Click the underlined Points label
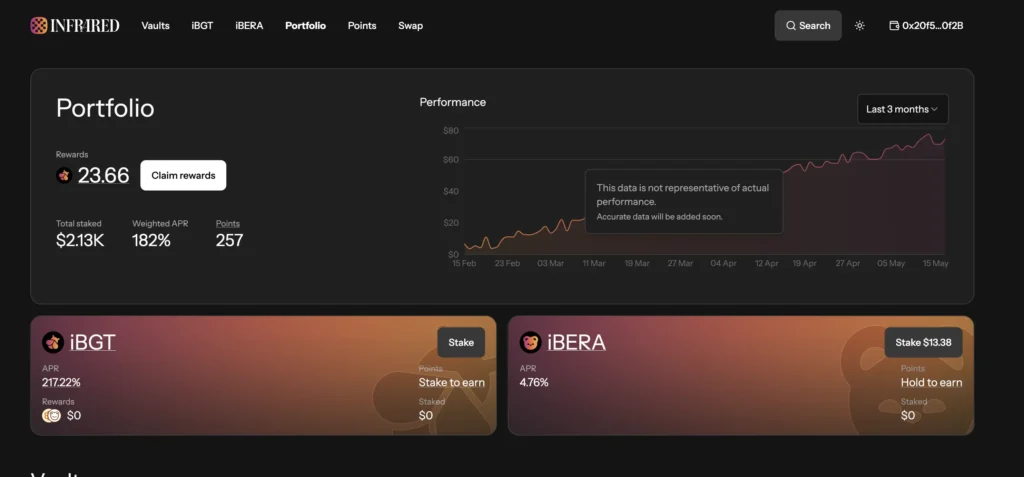This screenshot has width=1024, height=477. pos(228,223)
